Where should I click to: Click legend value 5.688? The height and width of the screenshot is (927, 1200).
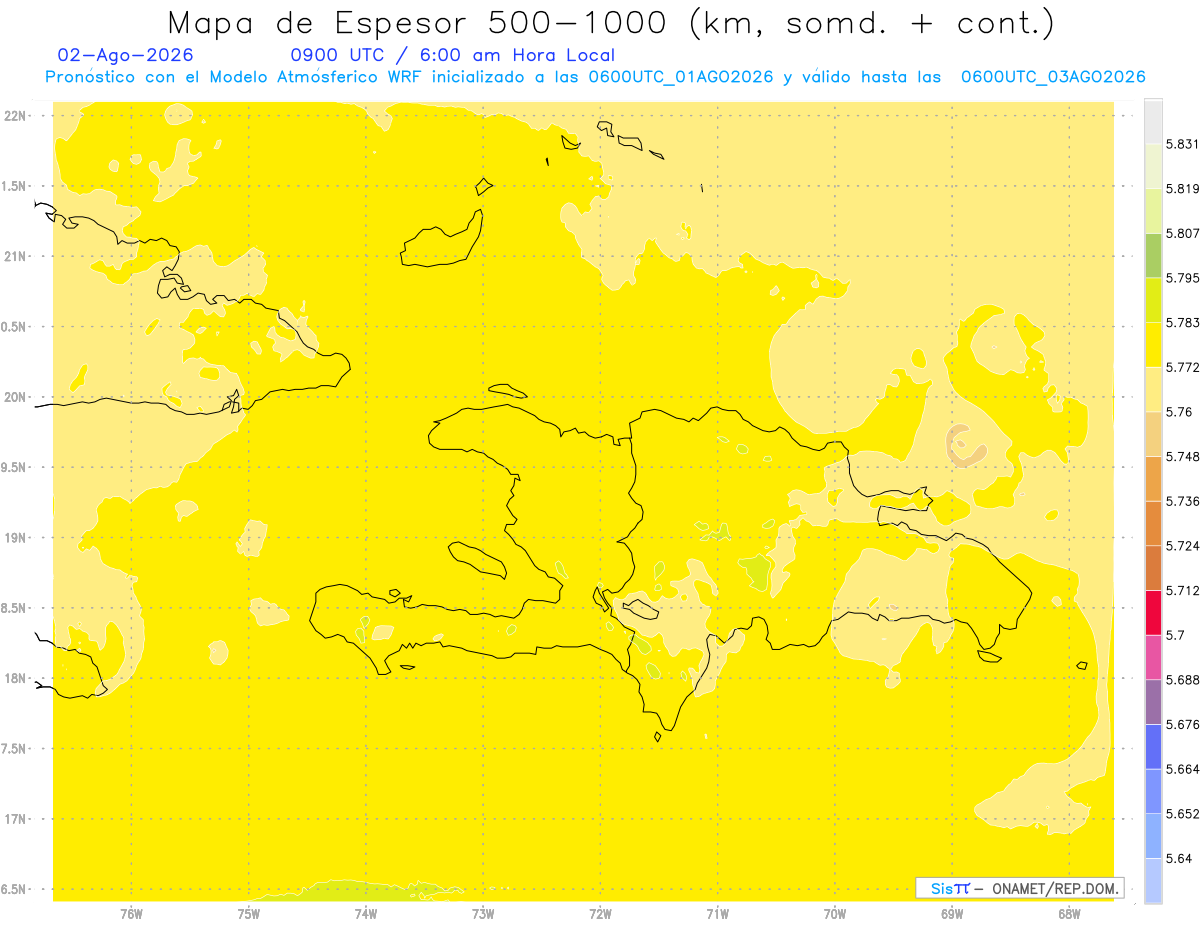pos(1182,680)
